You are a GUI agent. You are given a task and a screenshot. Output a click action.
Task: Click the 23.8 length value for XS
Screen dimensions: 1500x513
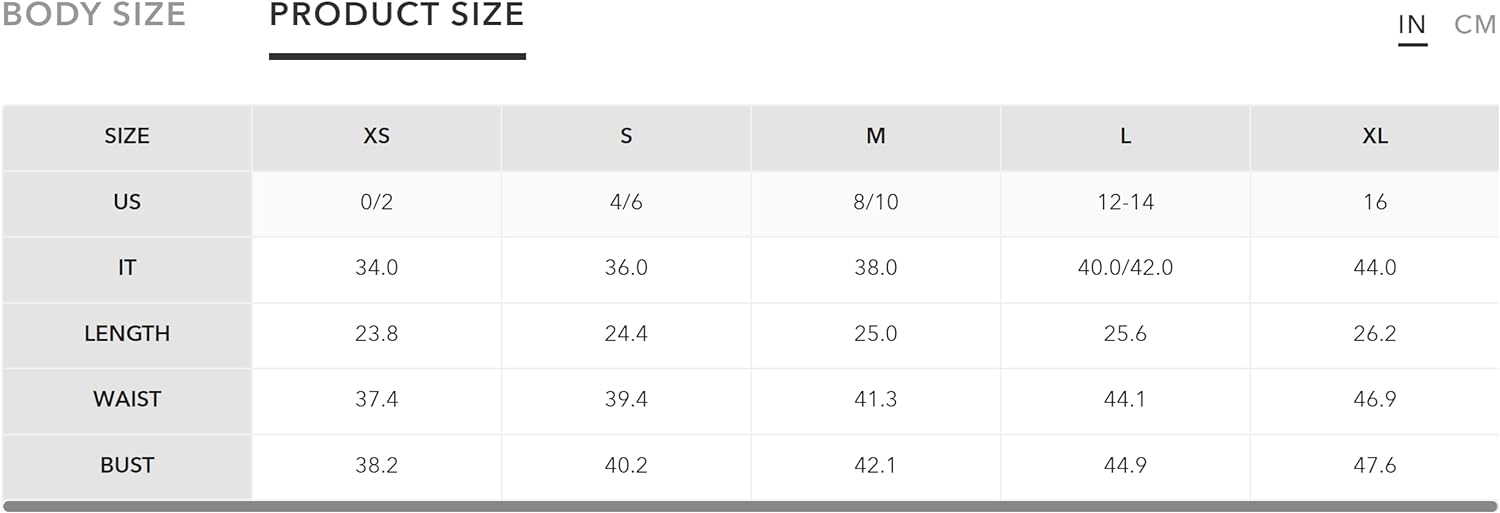pos(376,334)
